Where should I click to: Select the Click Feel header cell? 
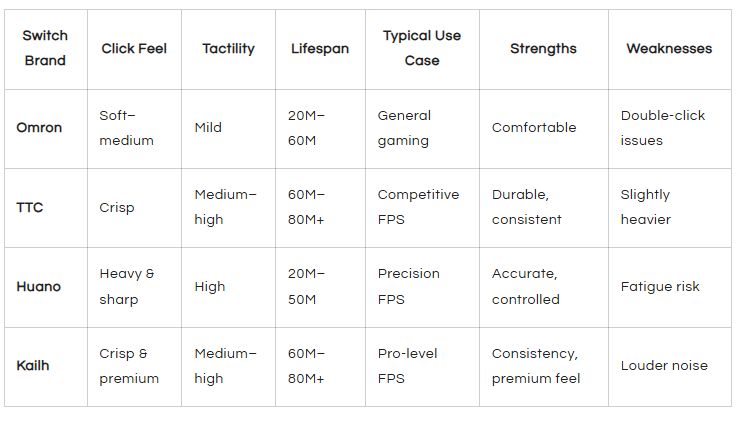(x=134, y=49)
